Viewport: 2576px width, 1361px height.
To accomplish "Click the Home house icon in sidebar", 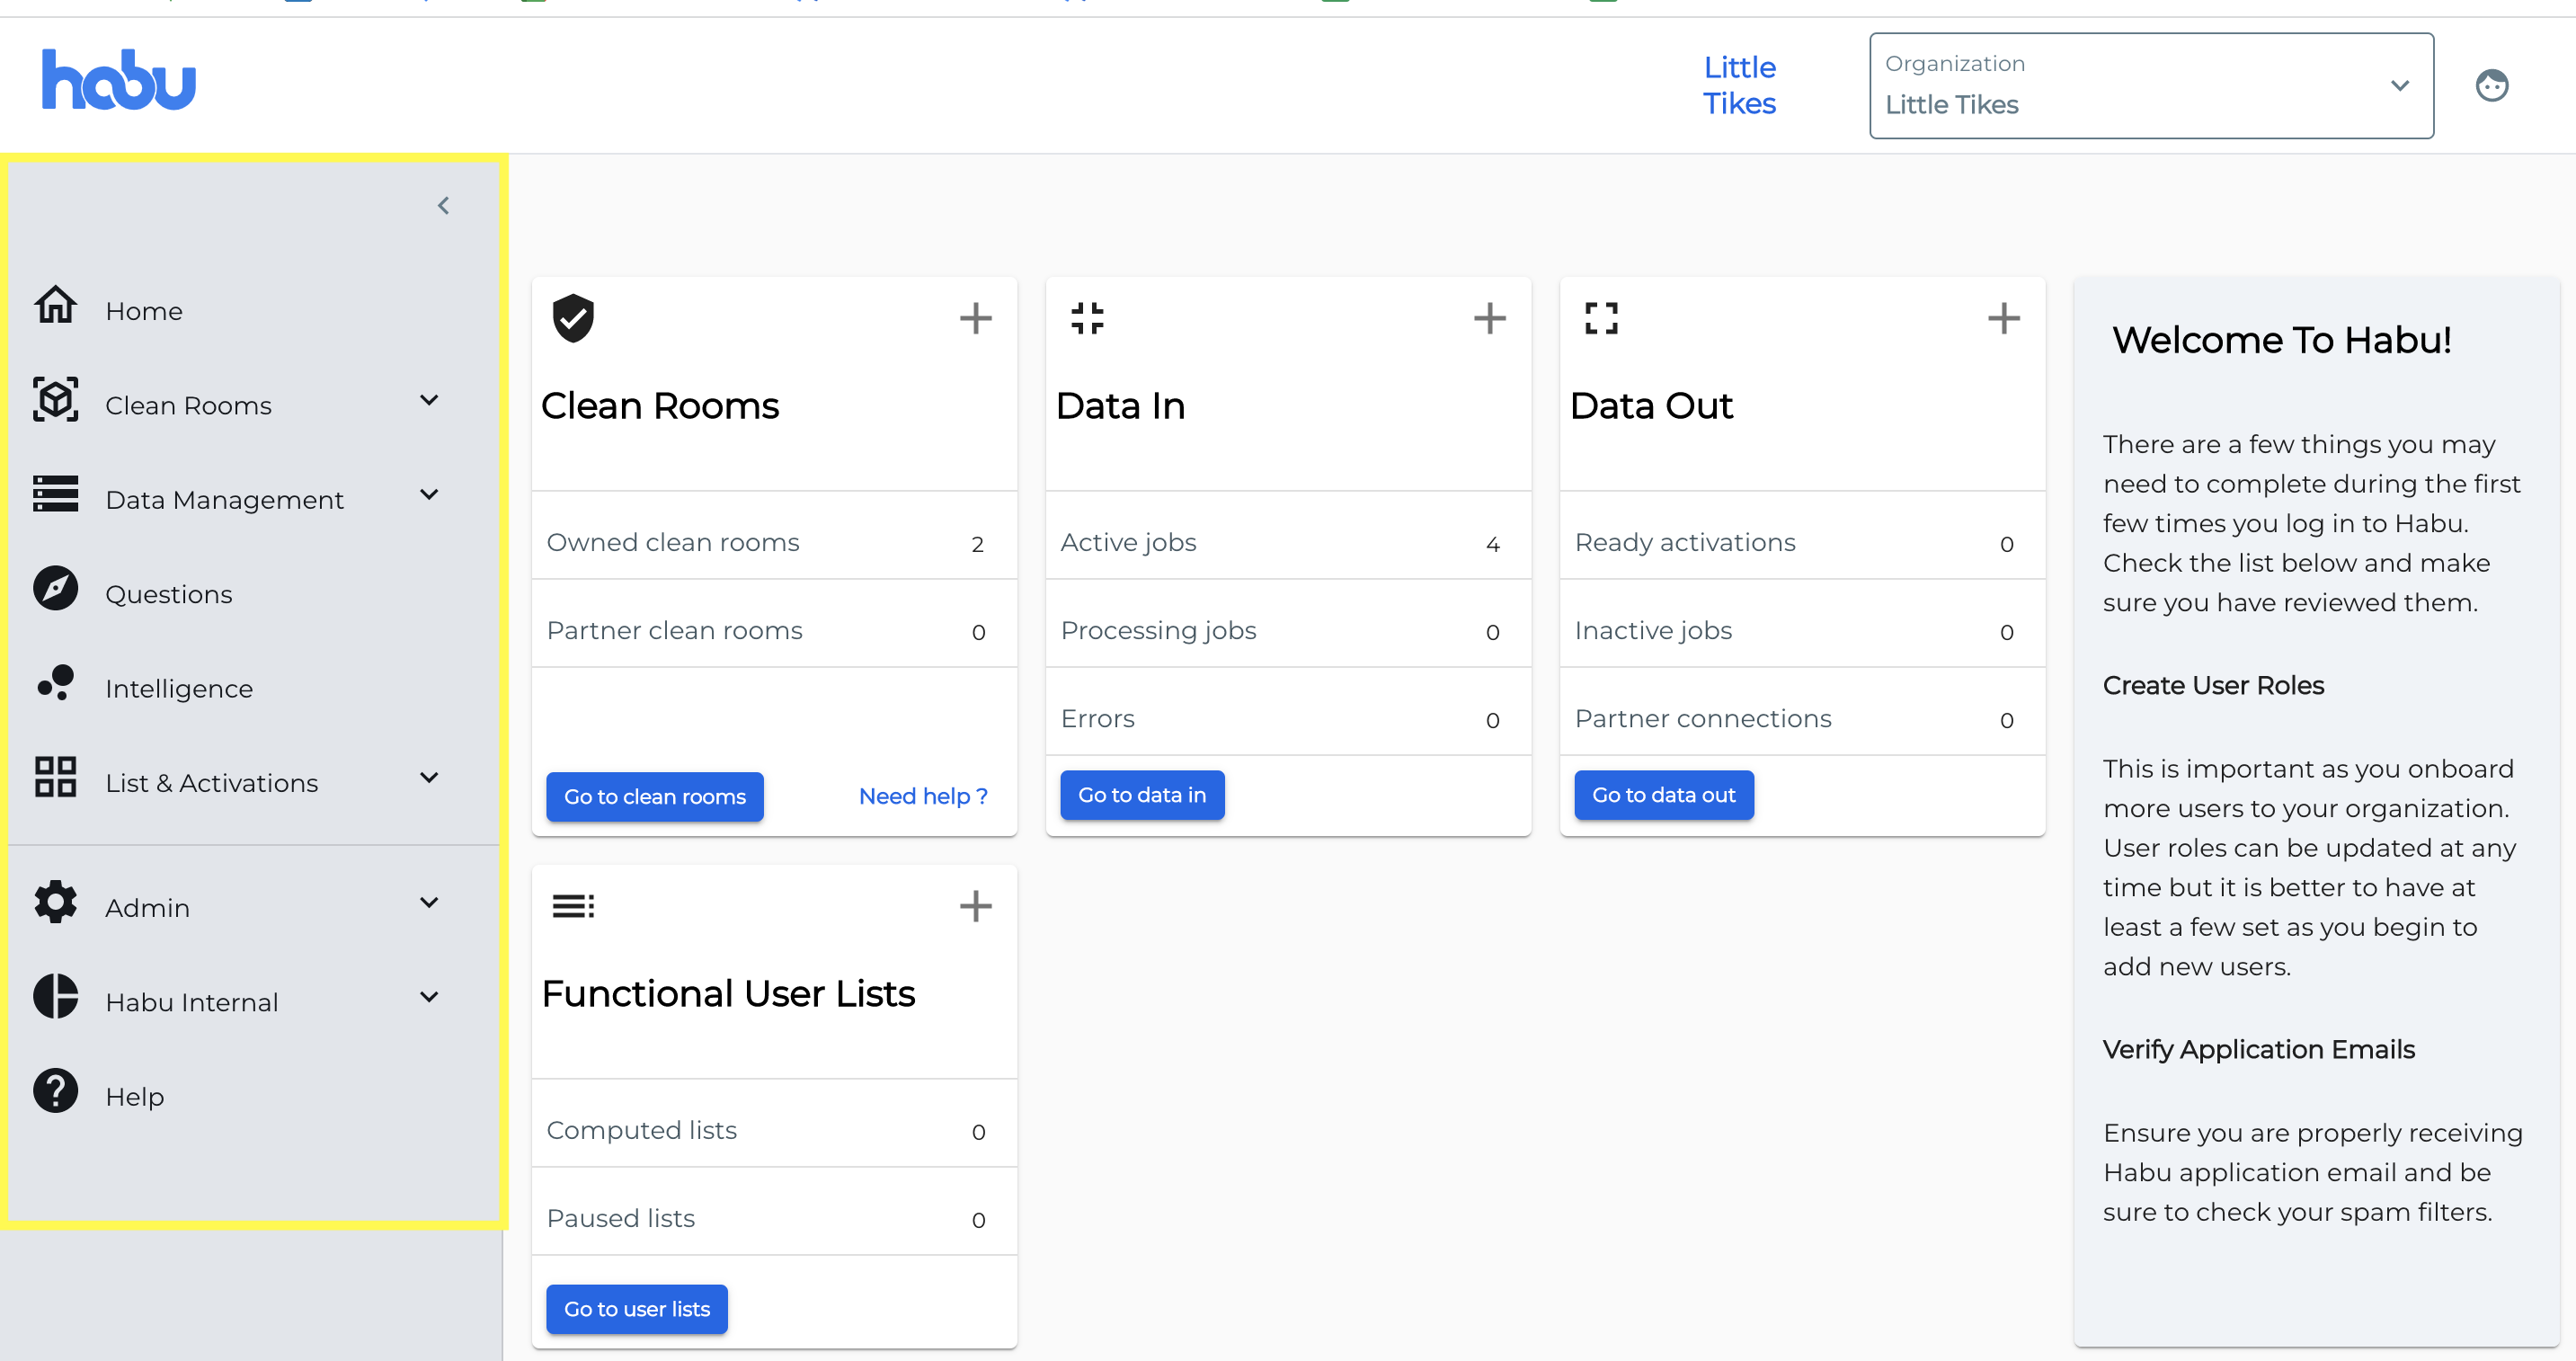I will [x=55, y=306].
